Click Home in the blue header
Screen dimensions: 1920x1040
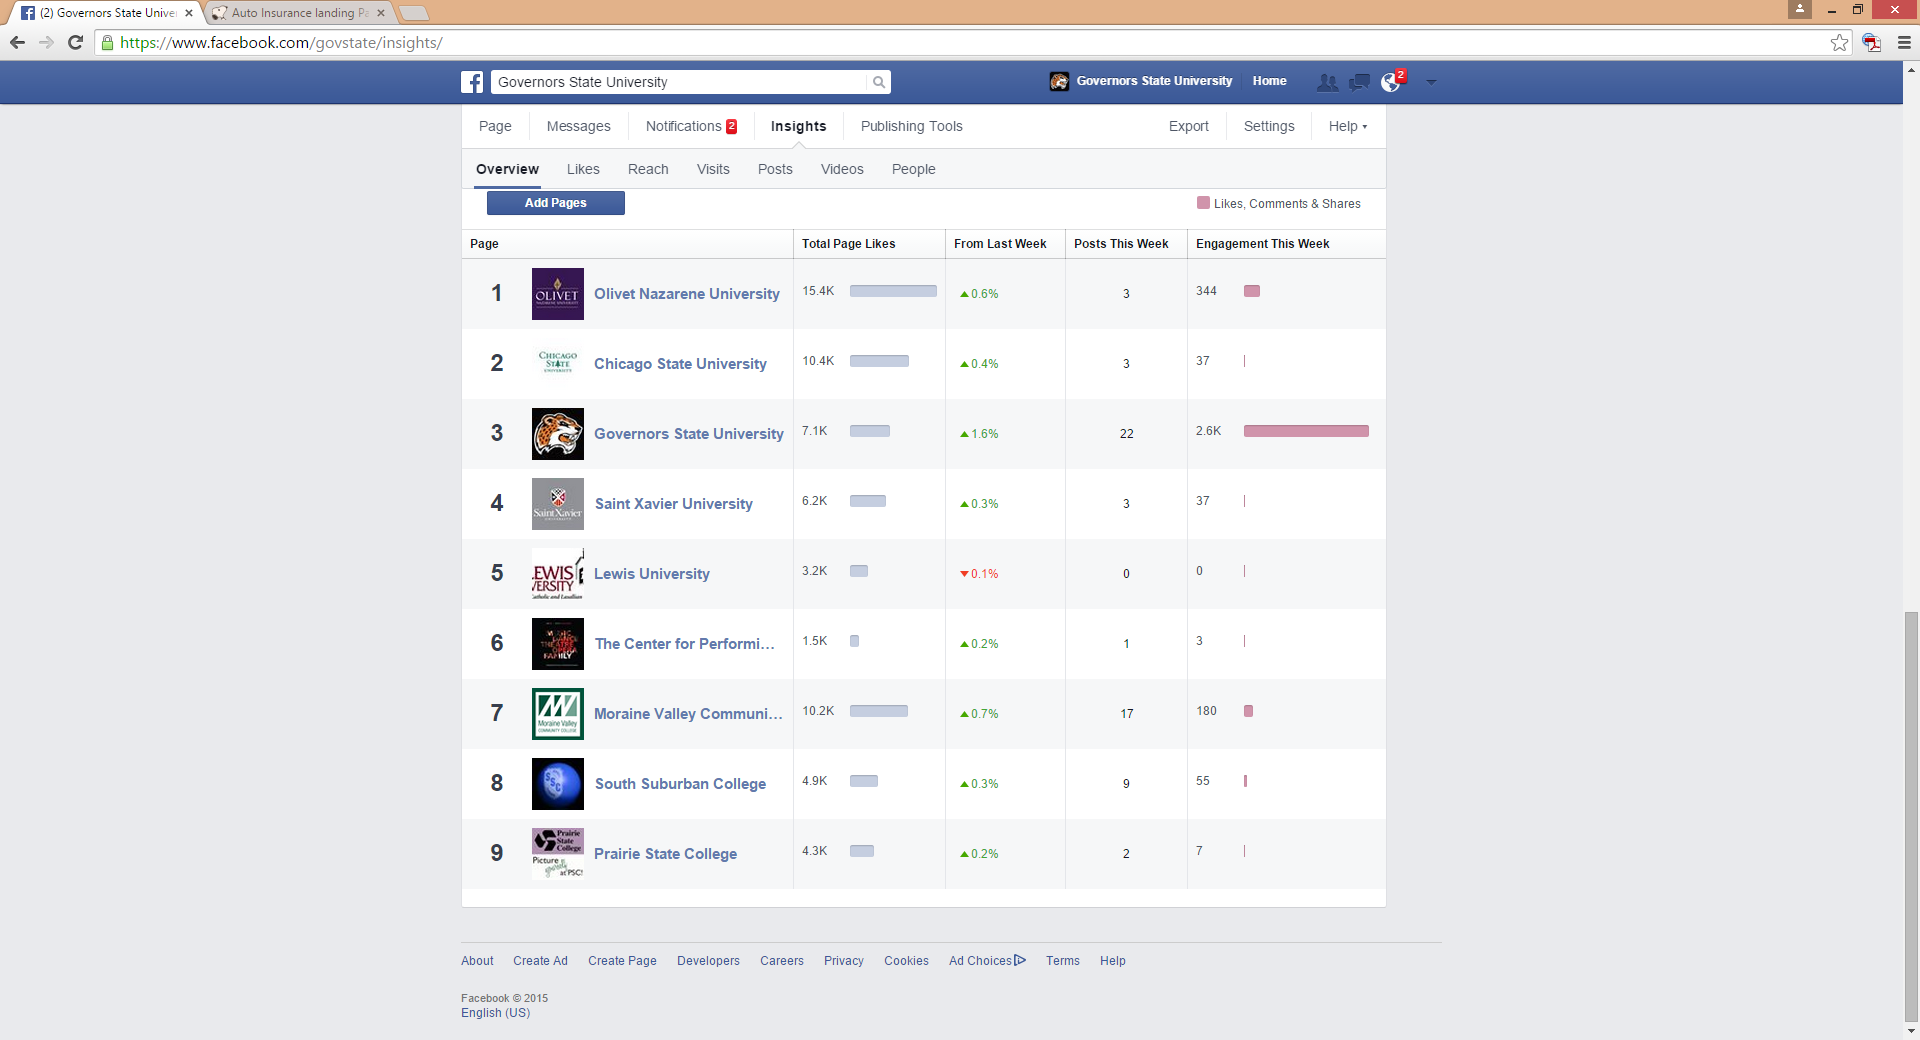click(x=1269, y=81)
